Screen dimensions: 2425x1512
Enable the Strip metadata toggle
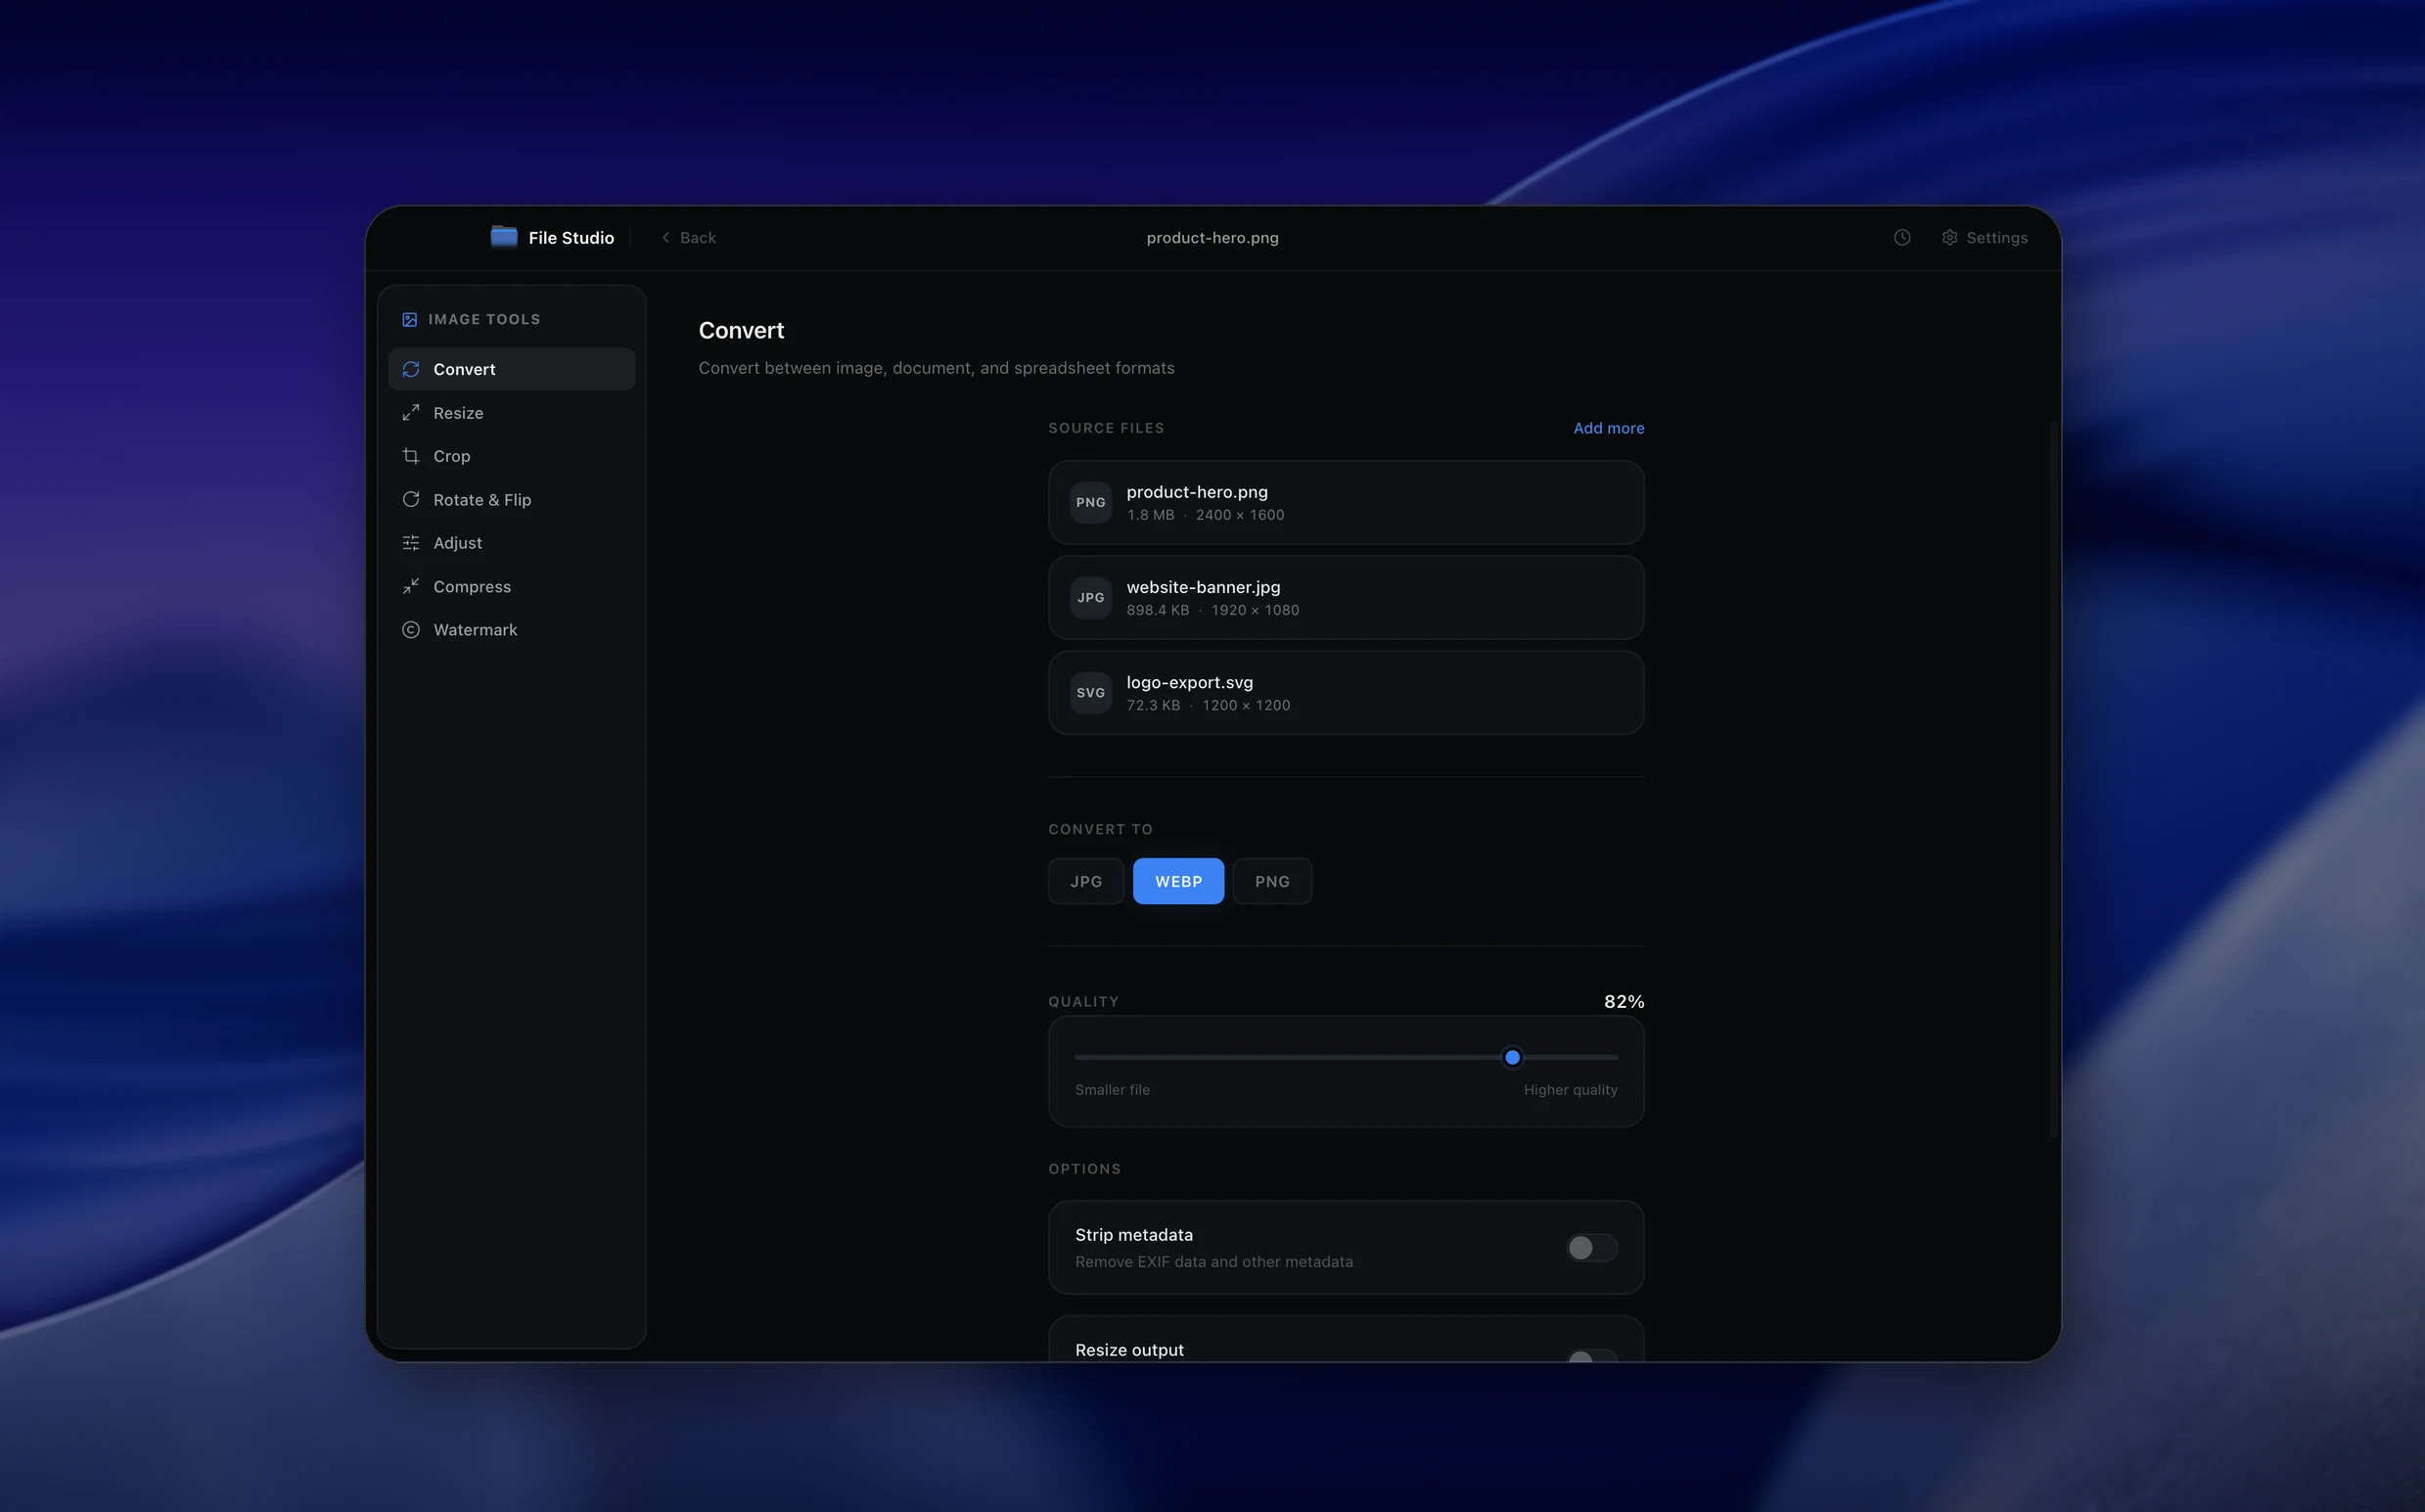coord(1592,1247)
